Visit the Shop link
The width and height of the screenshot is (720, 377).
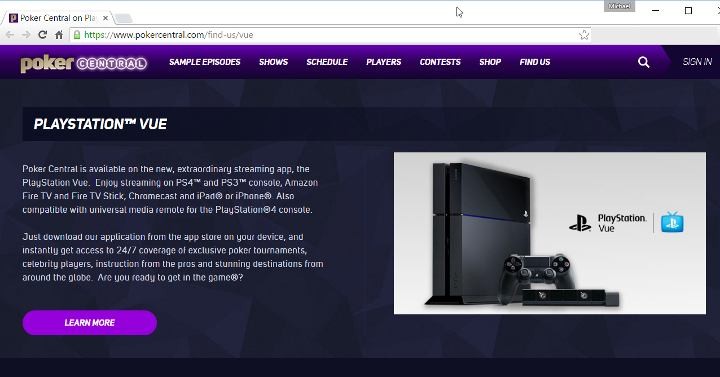[x=490, y=62]
